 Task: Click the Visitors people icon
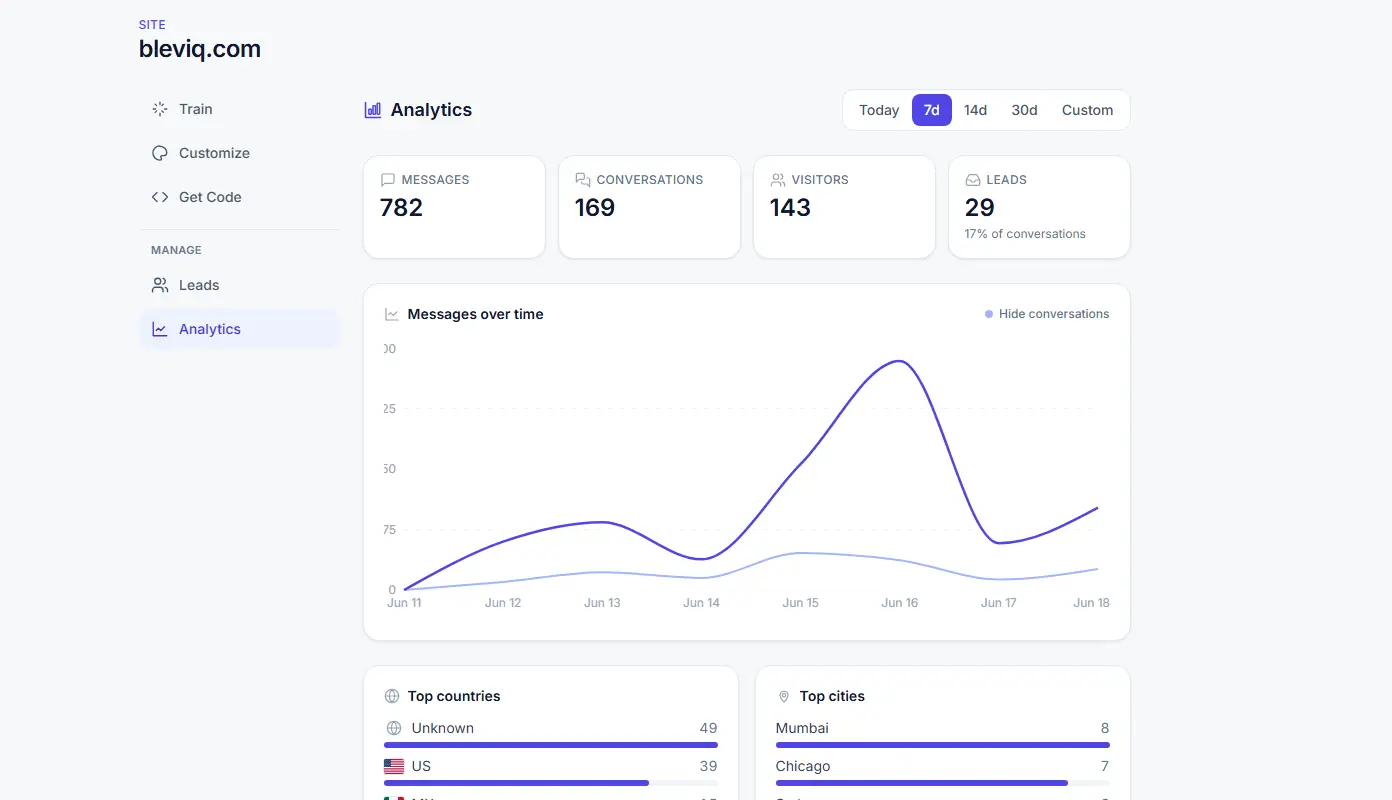tap(778, 180)
